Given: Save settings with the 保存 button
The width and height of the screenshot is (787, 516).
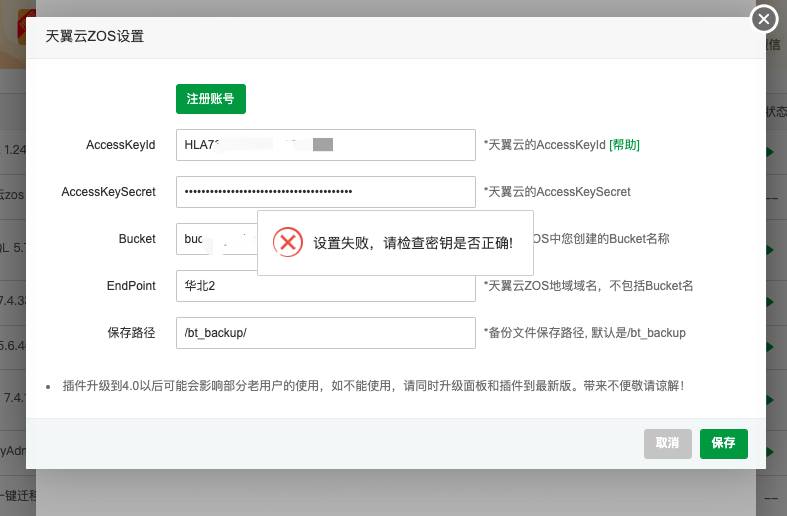Looking at the screenshot, I should point(724,444).
